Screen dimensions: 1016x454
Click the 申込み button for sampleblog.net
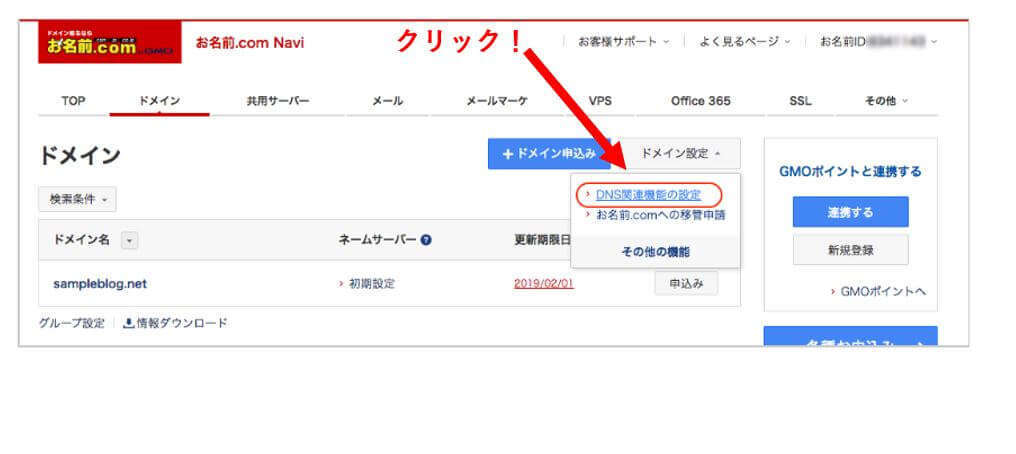pyautogui.click(x=686, y=283)
